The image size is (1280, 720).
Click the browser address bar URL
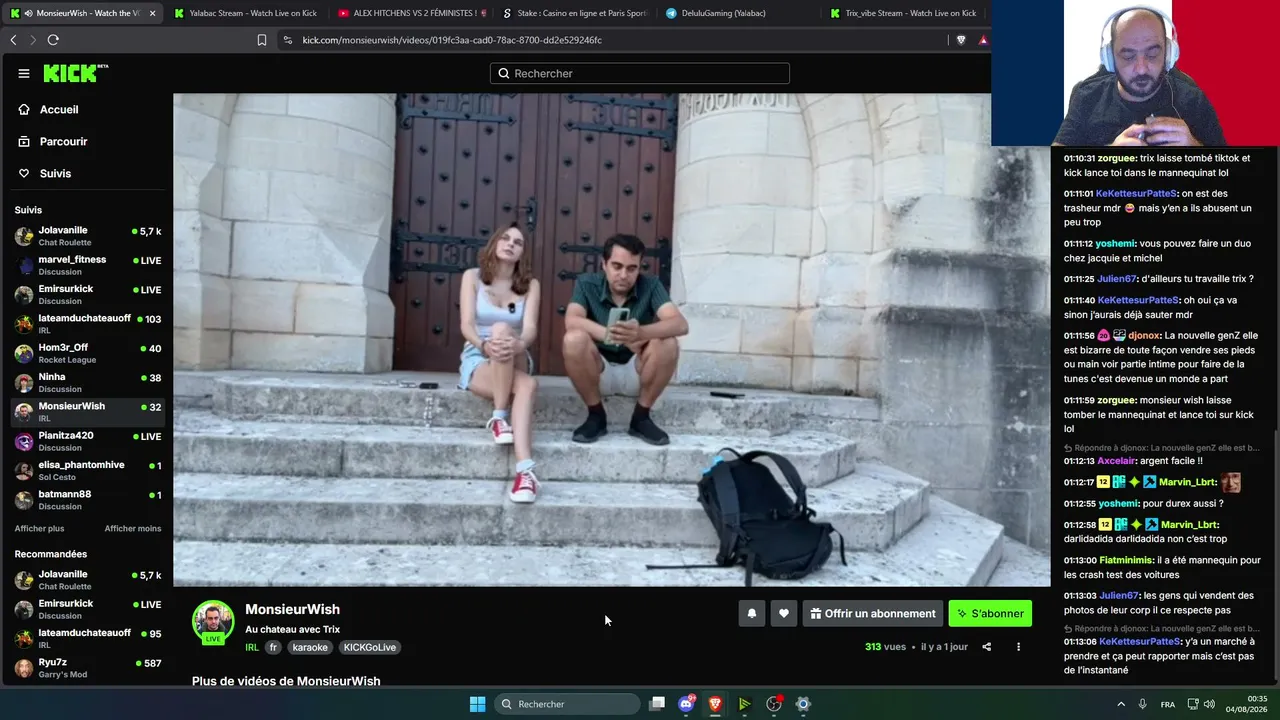click(x=452, y=40)
